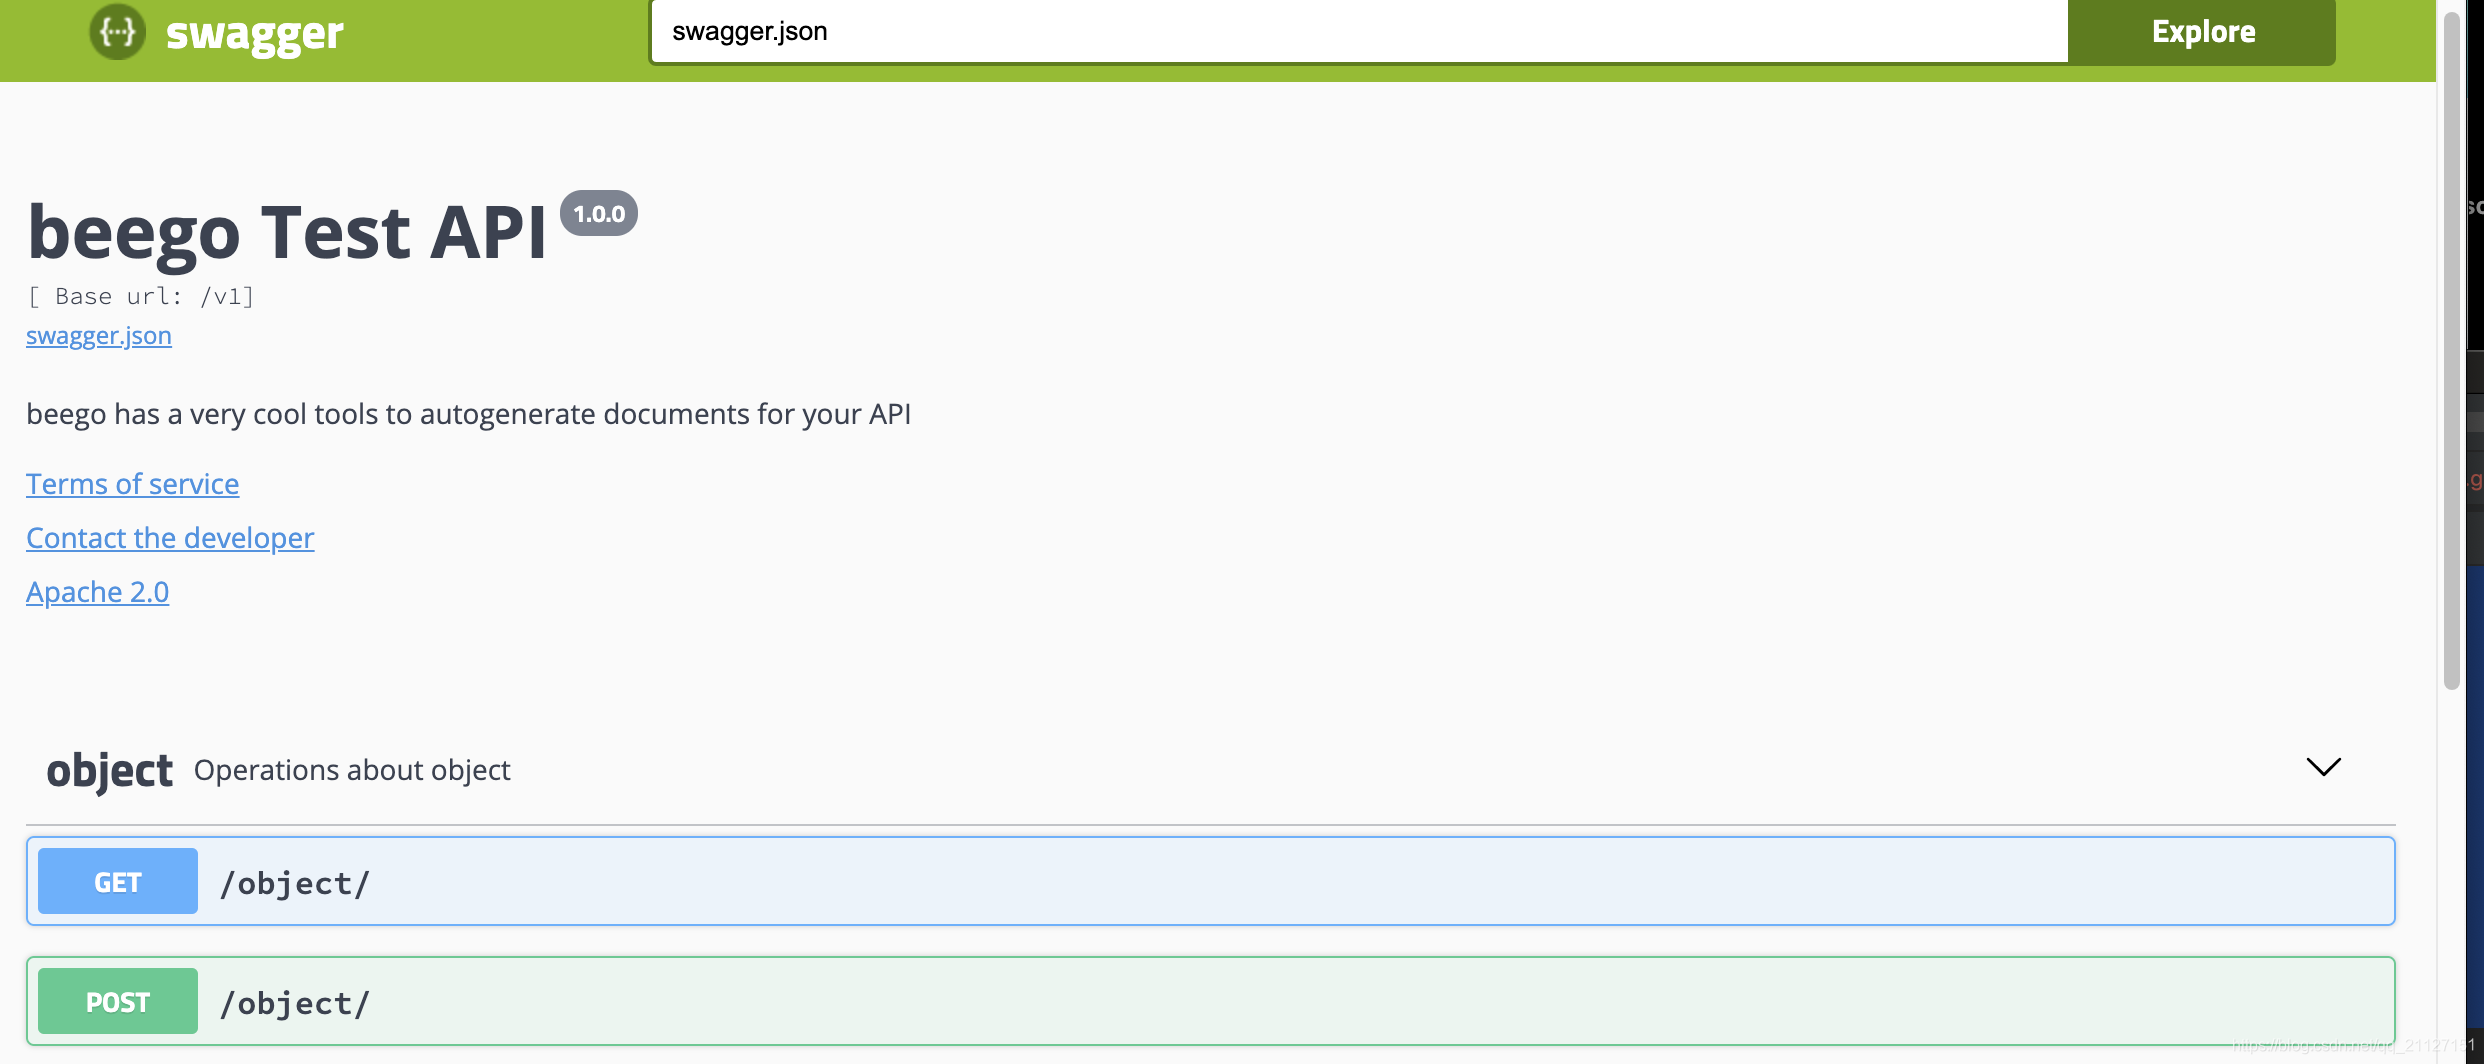Click the page vertical scrollbar
This screenshot has width=2484, height=1064.
(2451, 350)
